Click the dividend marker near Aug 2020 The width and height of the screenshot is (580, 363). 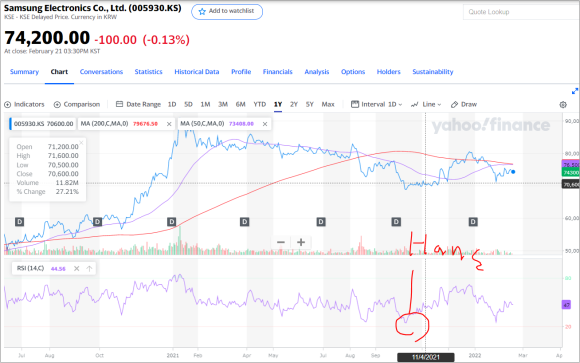pos(20,222)
